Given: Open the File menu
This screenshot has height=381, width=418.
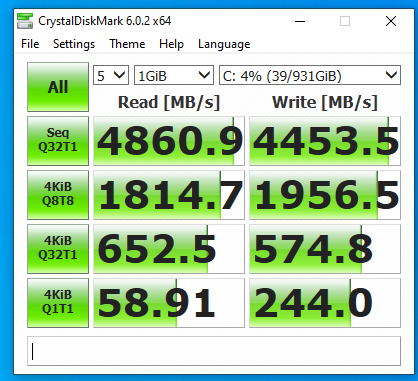Looking at the screenshot, I should pyautogui.click(x=30, y=44).
